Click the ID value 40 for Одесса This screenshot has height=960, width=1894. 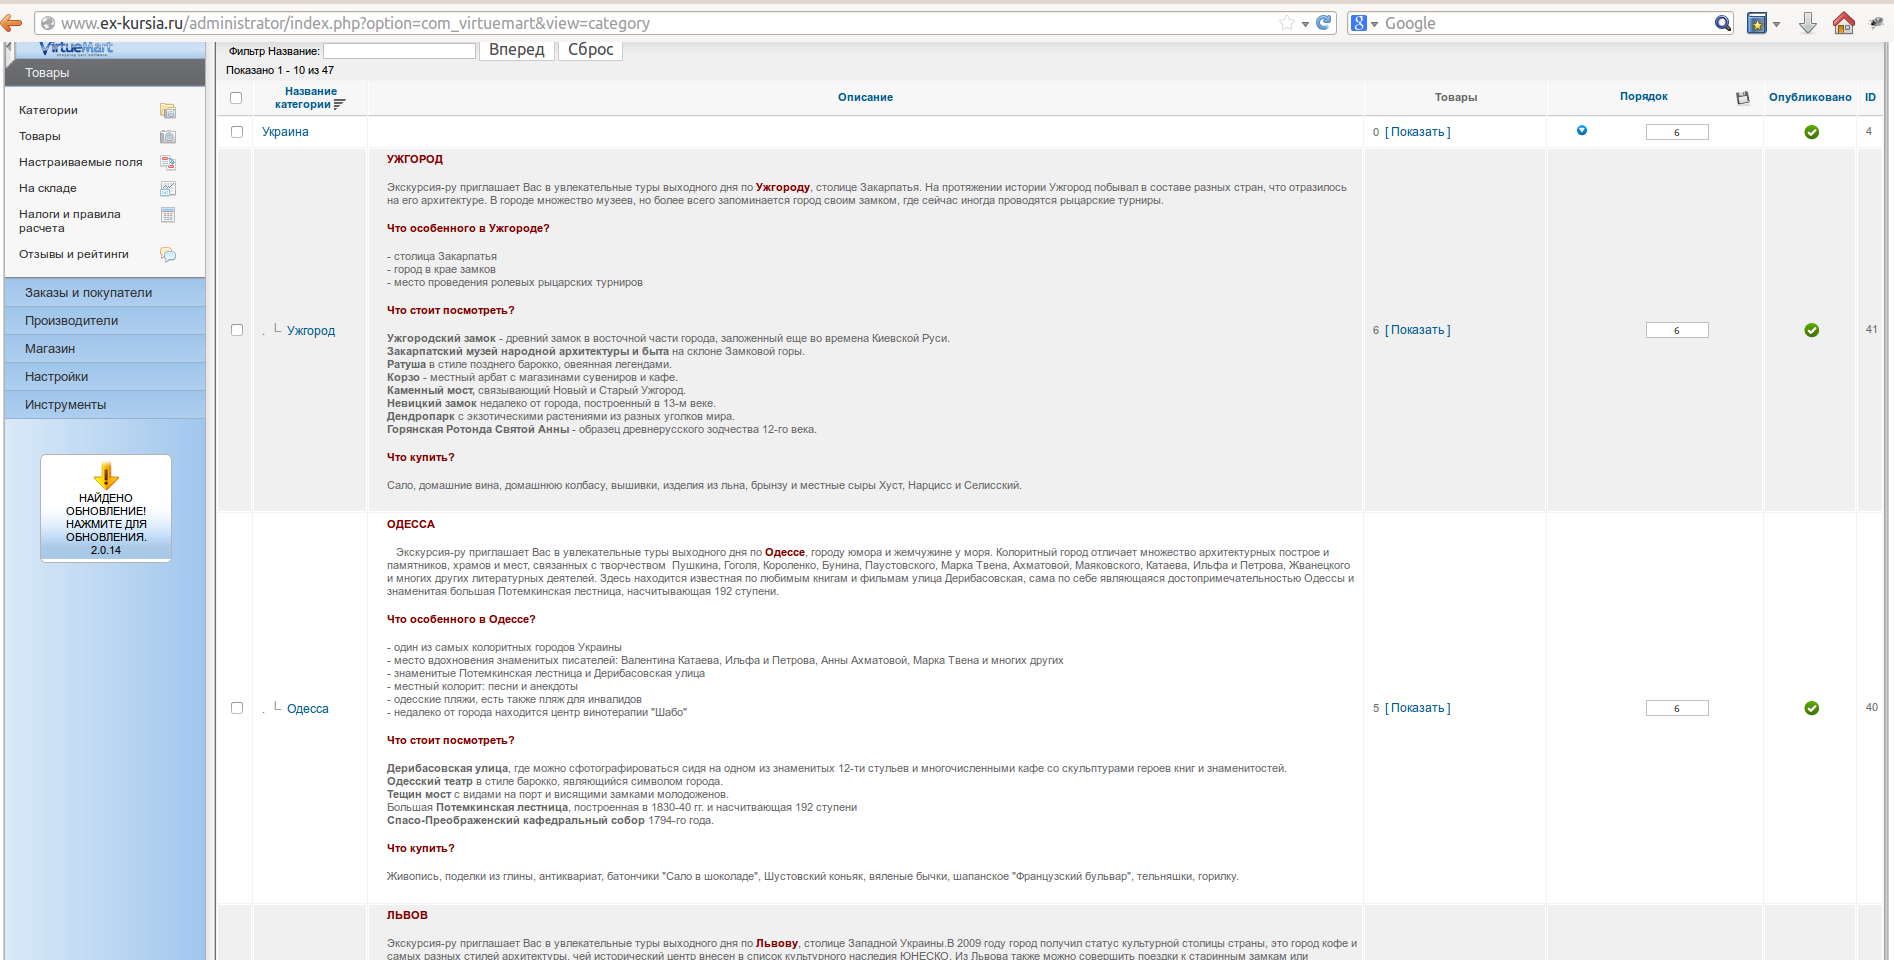coord(1871,707)
